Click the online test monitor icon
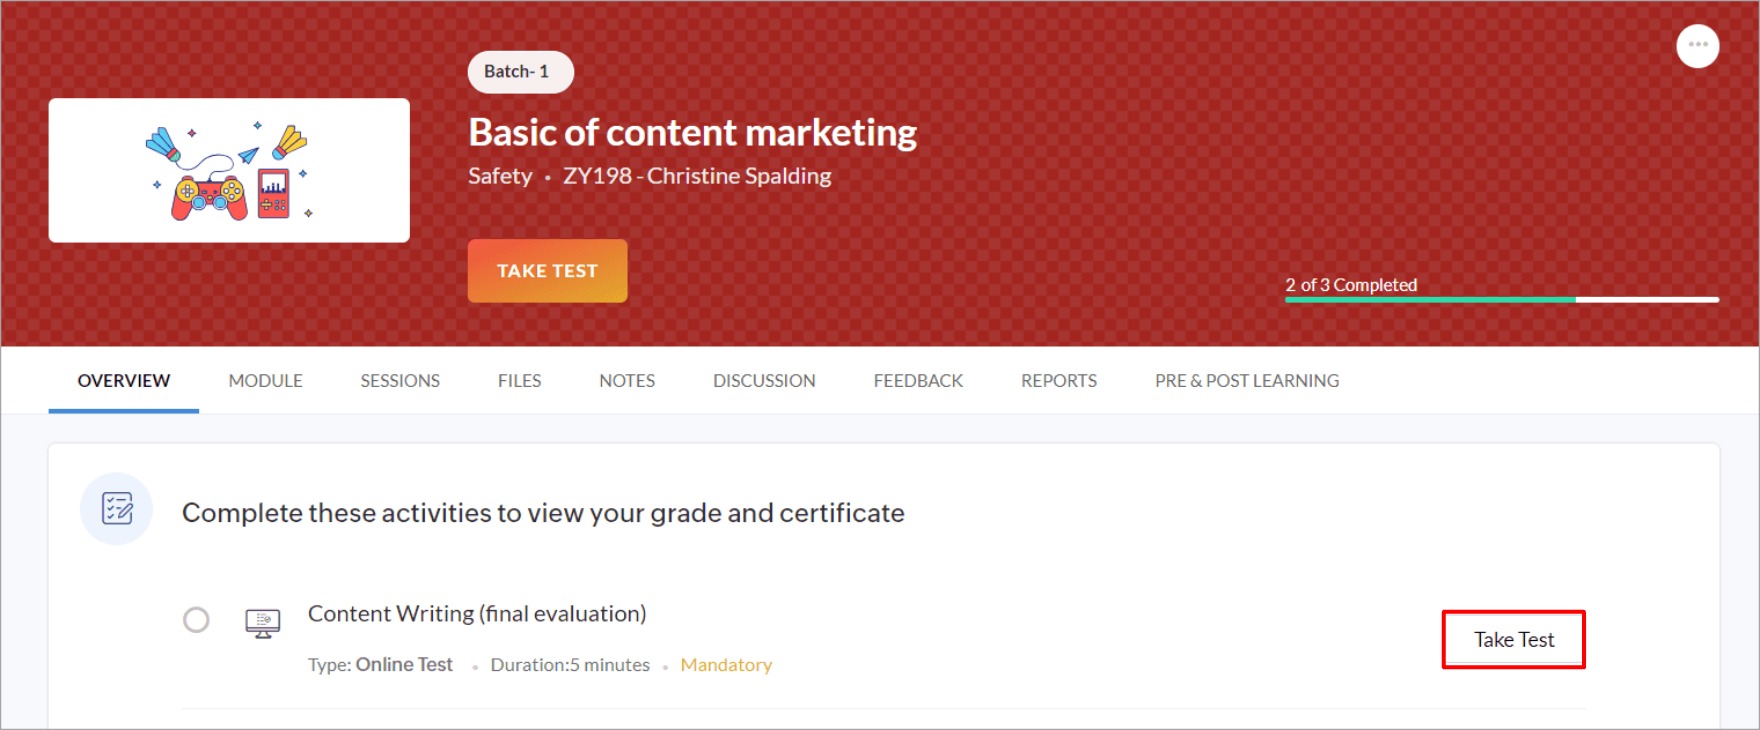Screen dimensions: 1760x730 [x=263, y=623]
